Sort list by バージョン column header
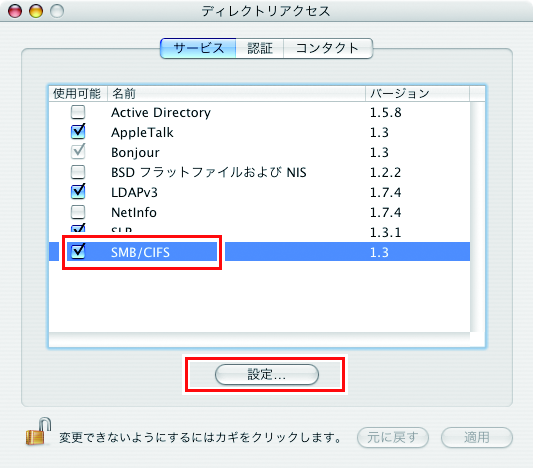This screenshot has width=533, height=468. 417,93
